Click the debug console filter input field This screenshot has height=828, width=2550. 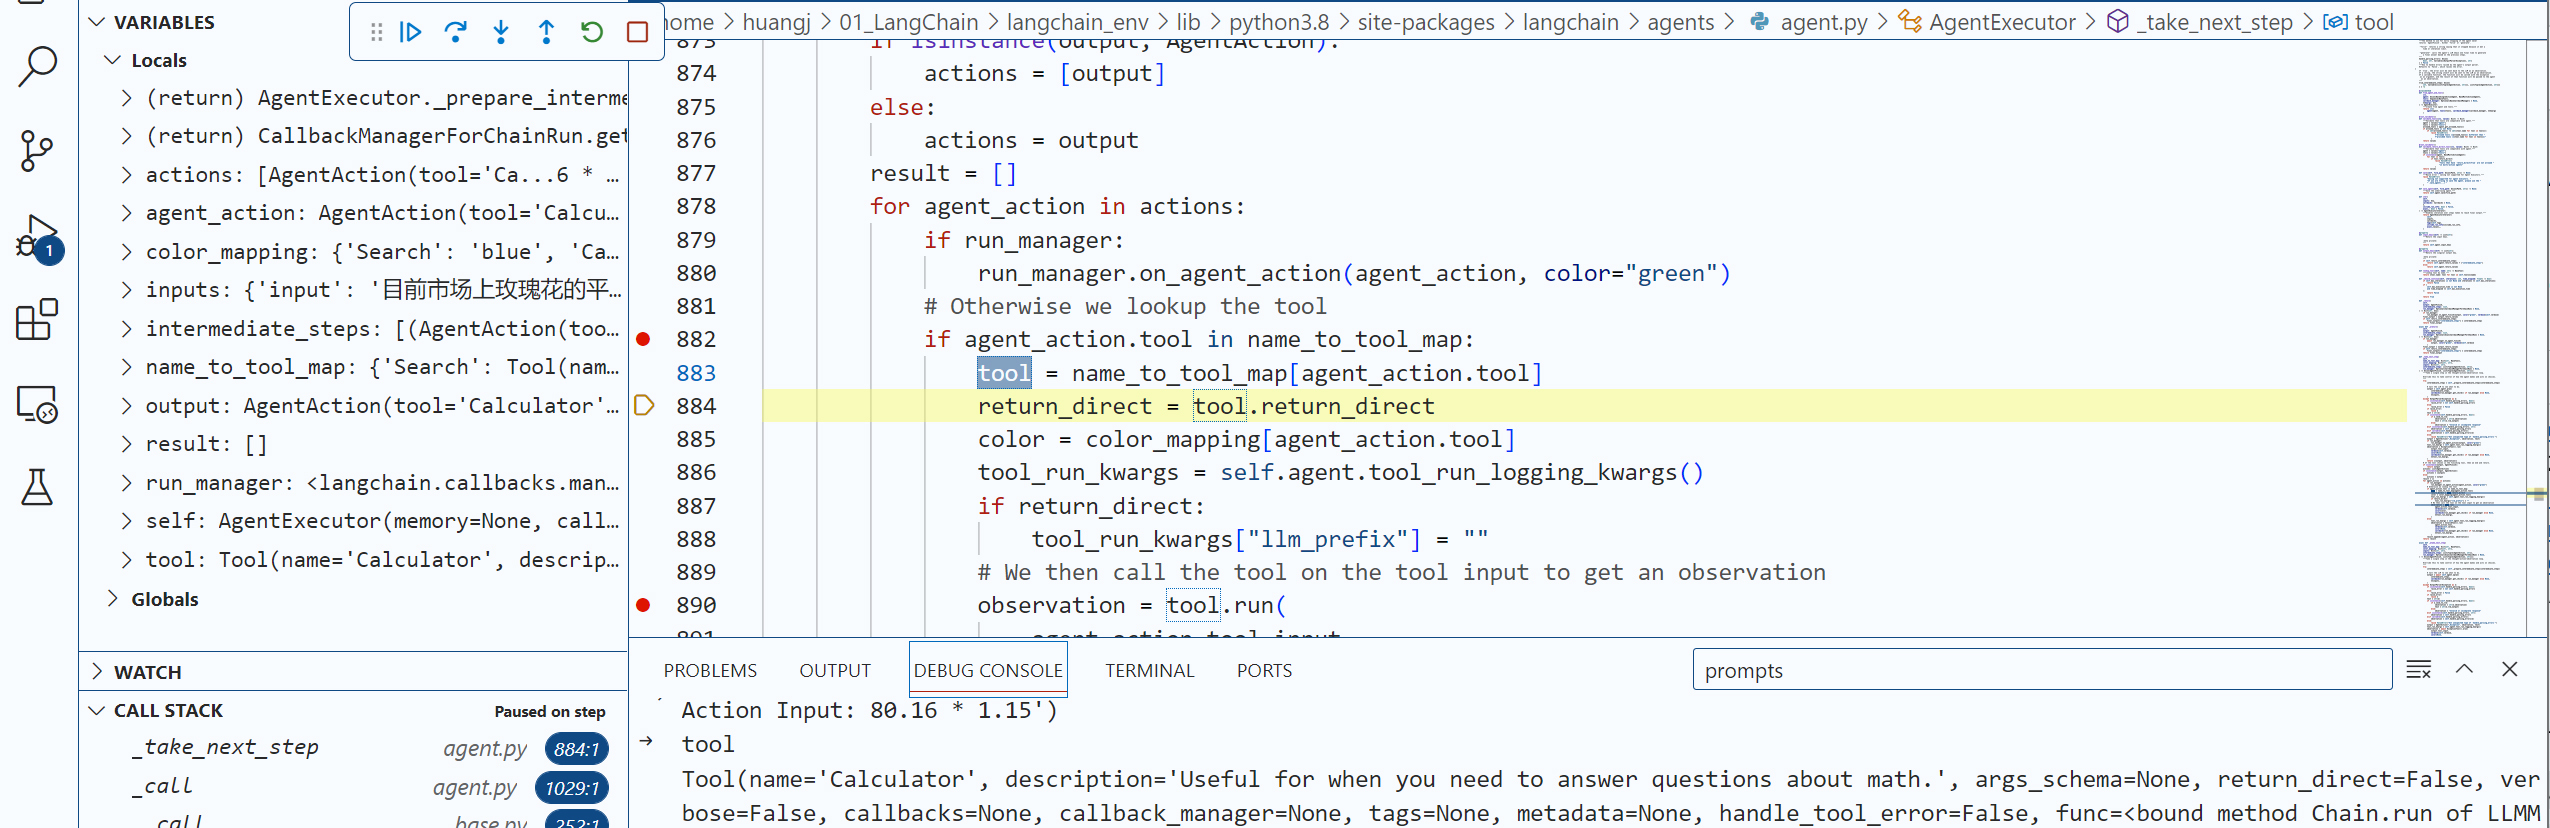2040,671
